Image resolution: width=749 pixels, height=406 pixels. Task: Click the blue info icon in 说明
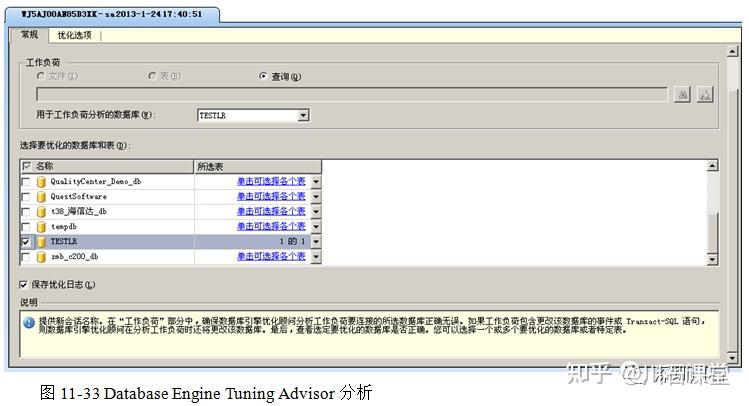pos(29,323)
